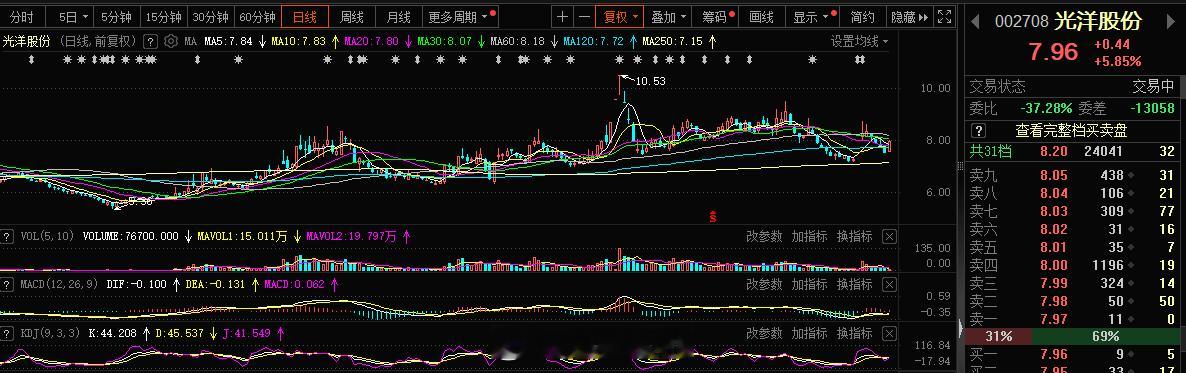Toggle 画线 drawing tools
Image resolution: width=1186 pixels, height=373 pixels.
point(761,17)
